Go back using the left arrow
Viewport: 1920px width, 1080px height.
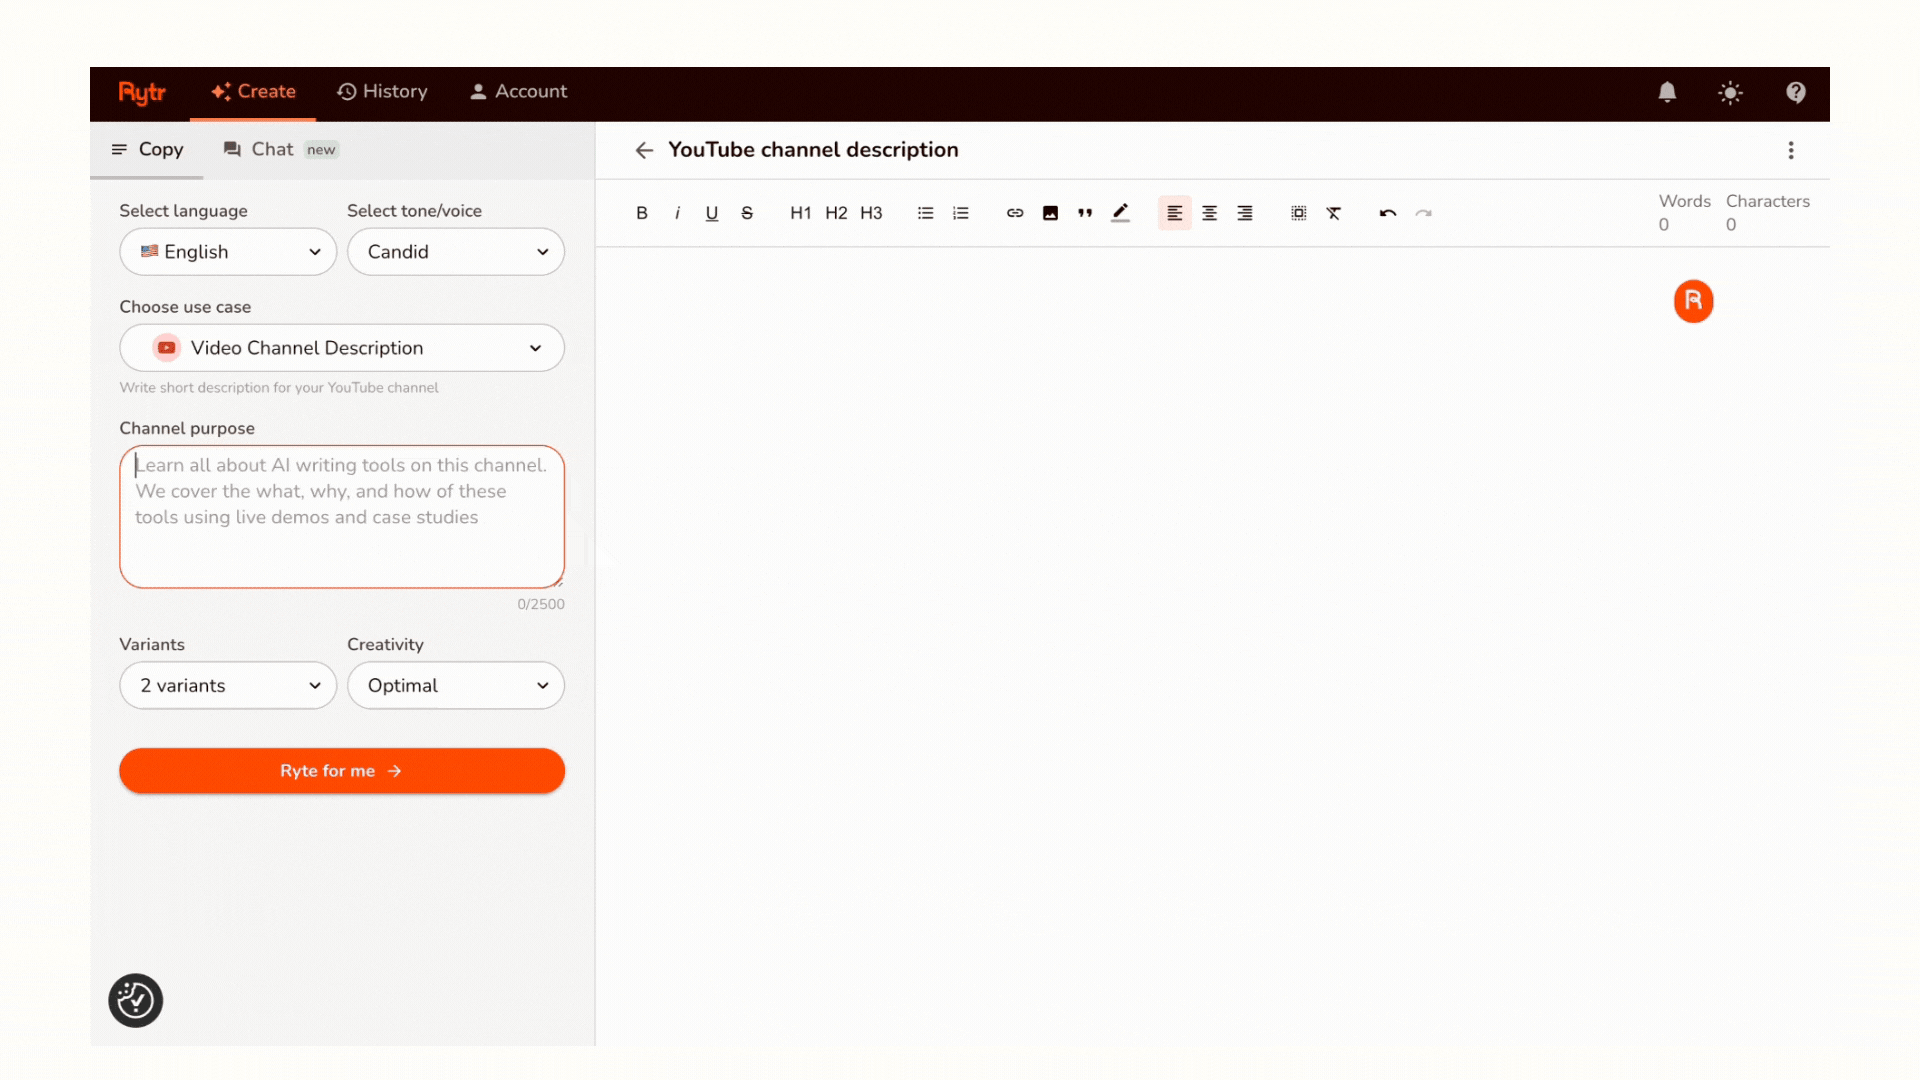(644, 150)
